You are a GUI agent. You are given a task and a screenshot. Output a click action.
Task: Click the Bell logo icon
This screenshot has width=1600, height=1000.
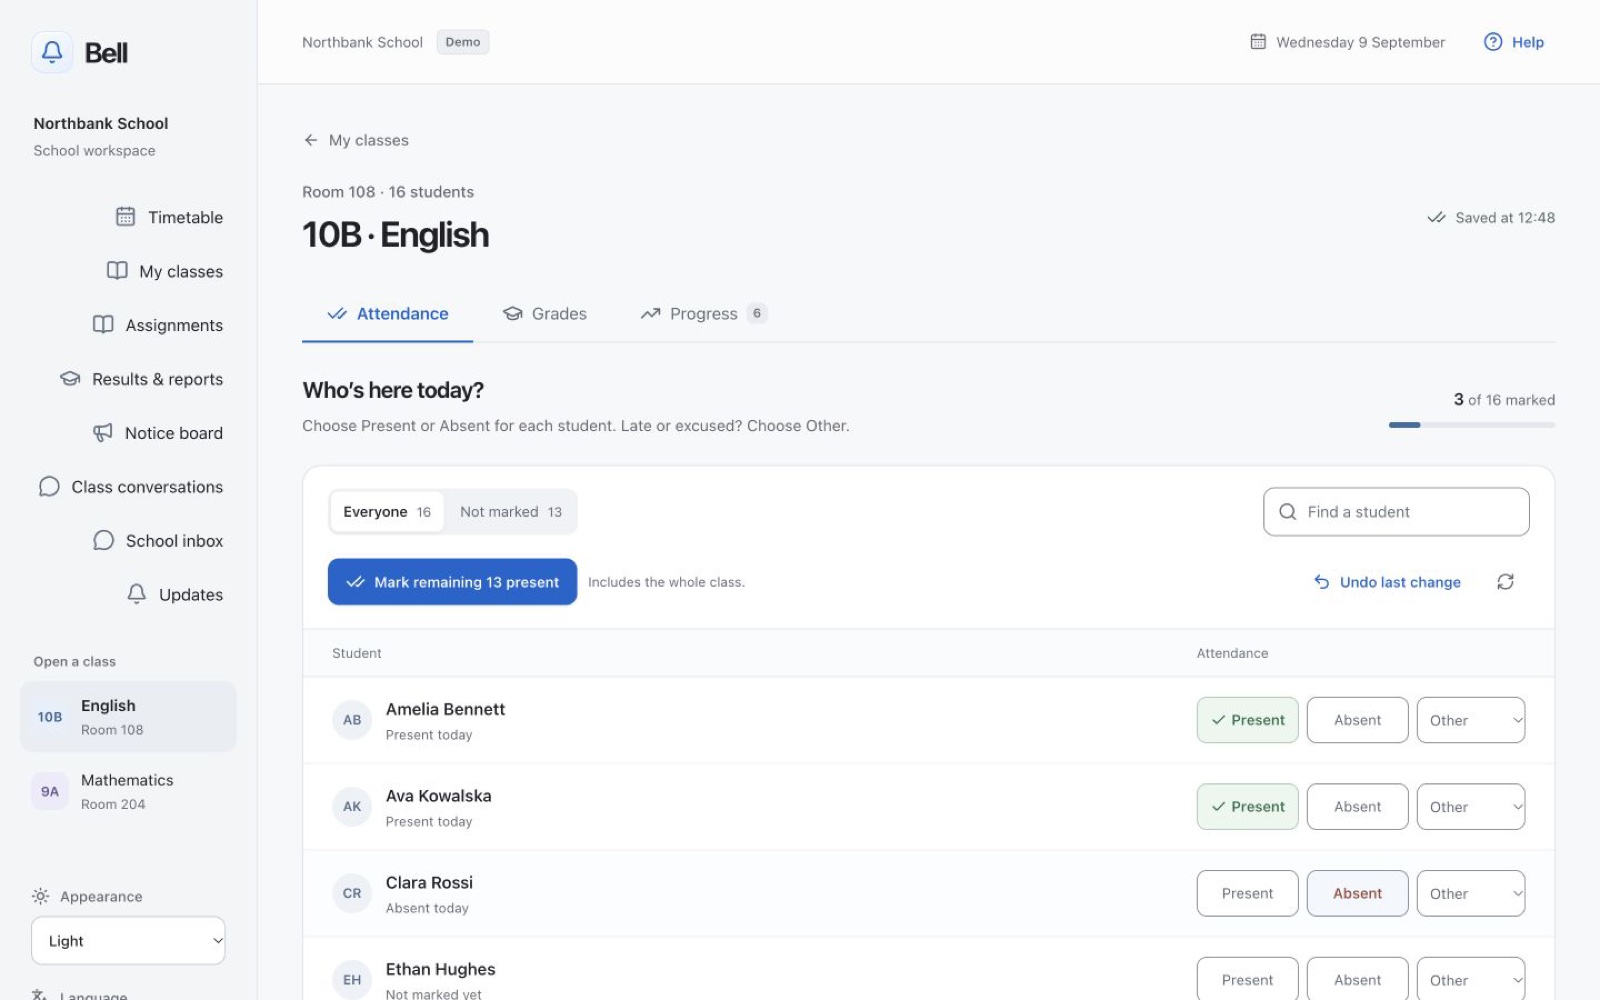click(52, 52)
